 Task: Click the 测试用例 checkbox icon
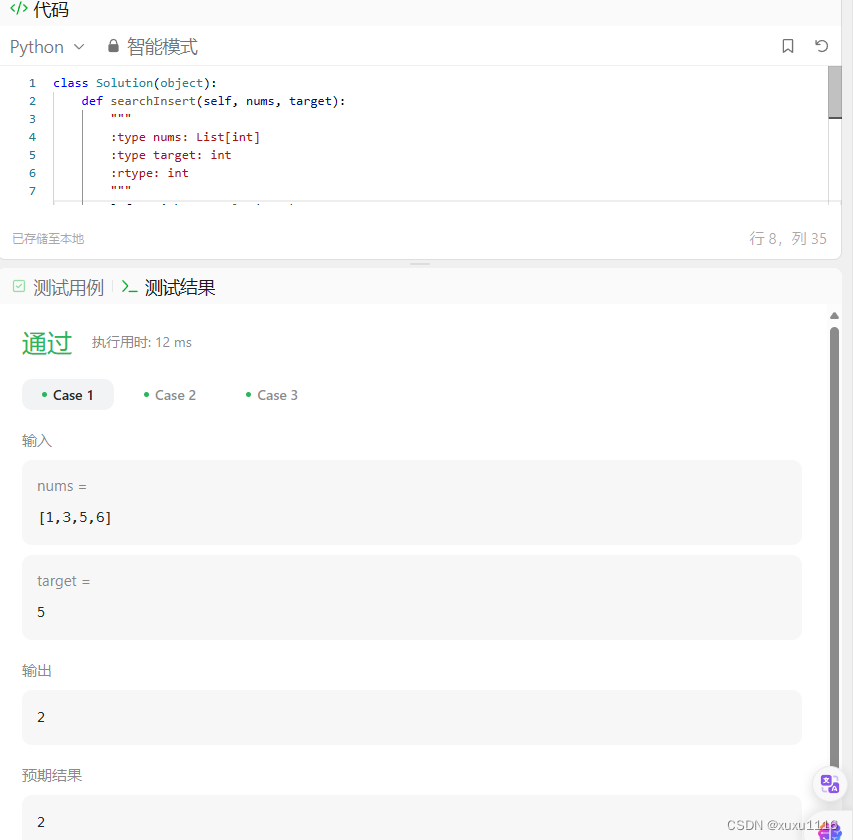19,286
